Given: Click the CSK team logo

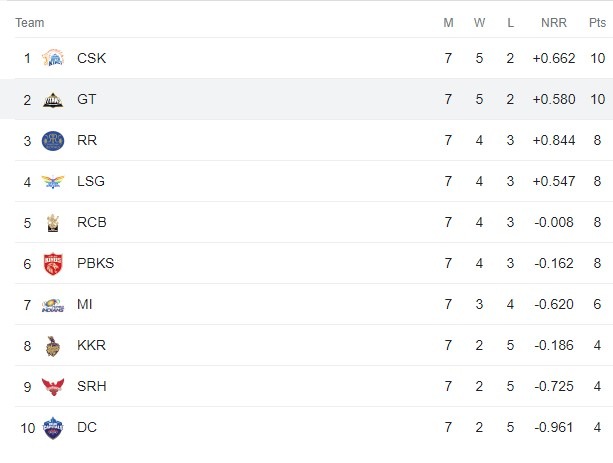Looking at the screenshot, I should [x=53, y=58].
